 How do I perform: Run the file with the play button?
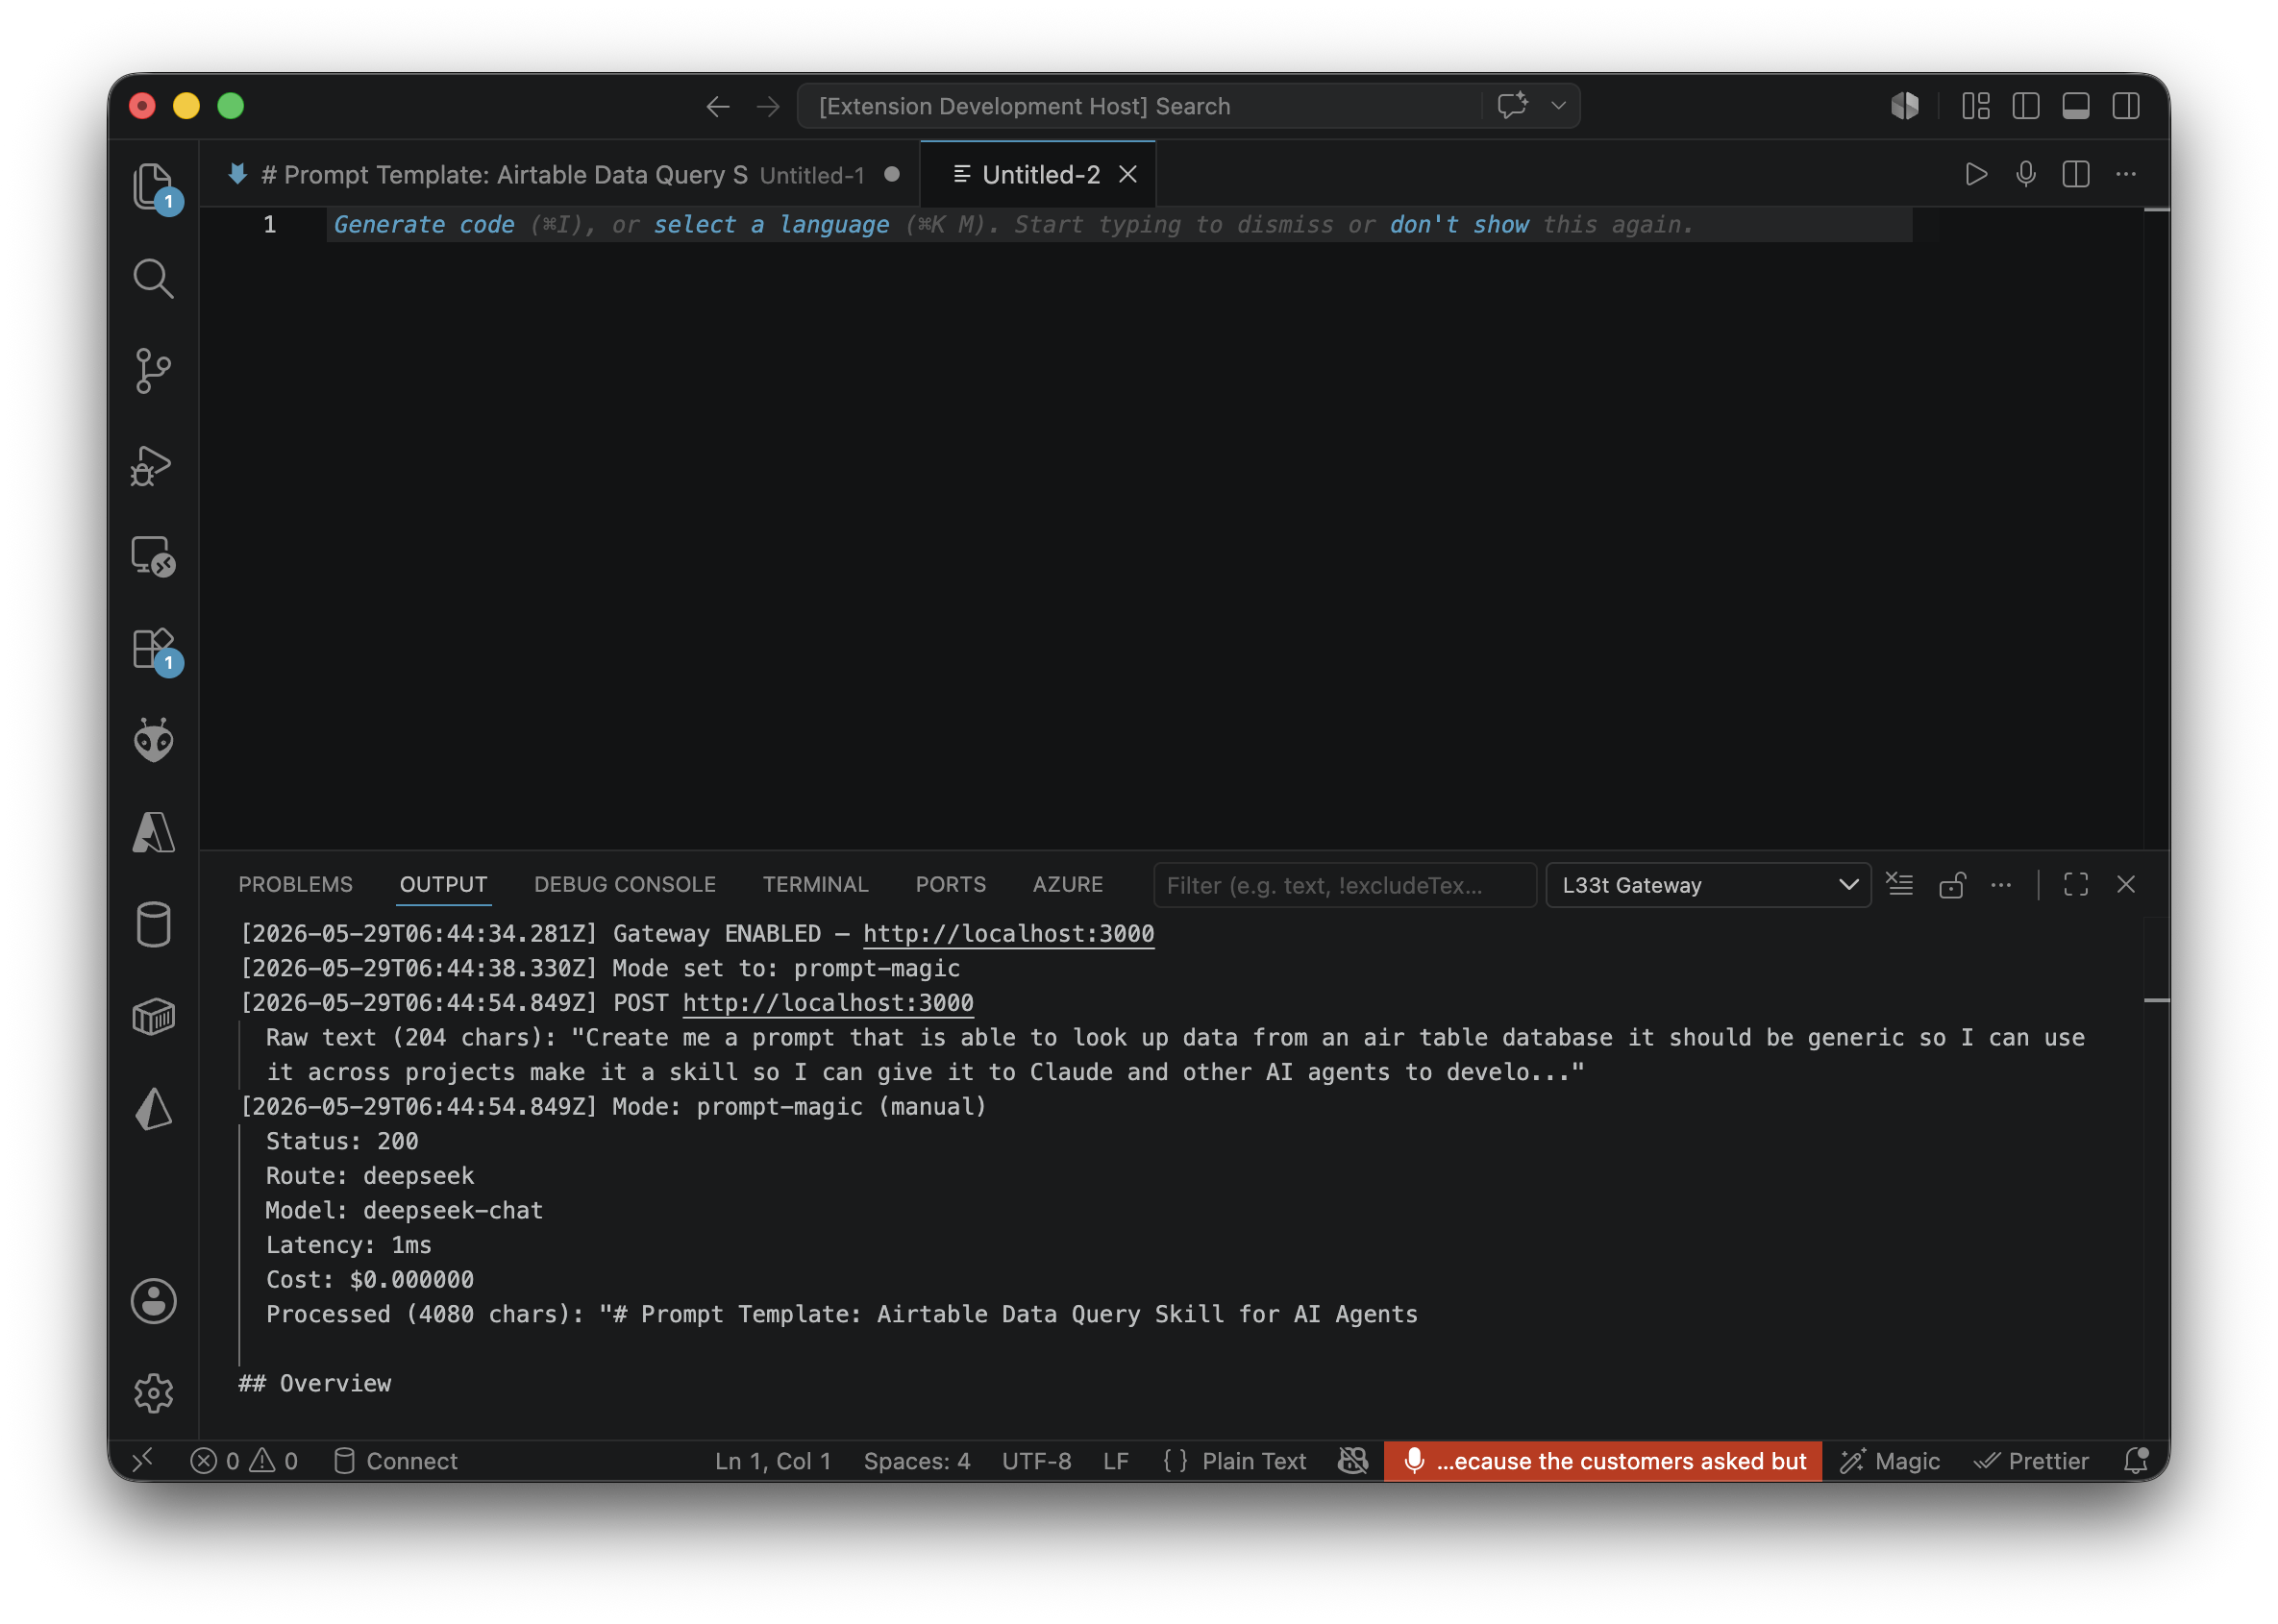(1977, 175)
